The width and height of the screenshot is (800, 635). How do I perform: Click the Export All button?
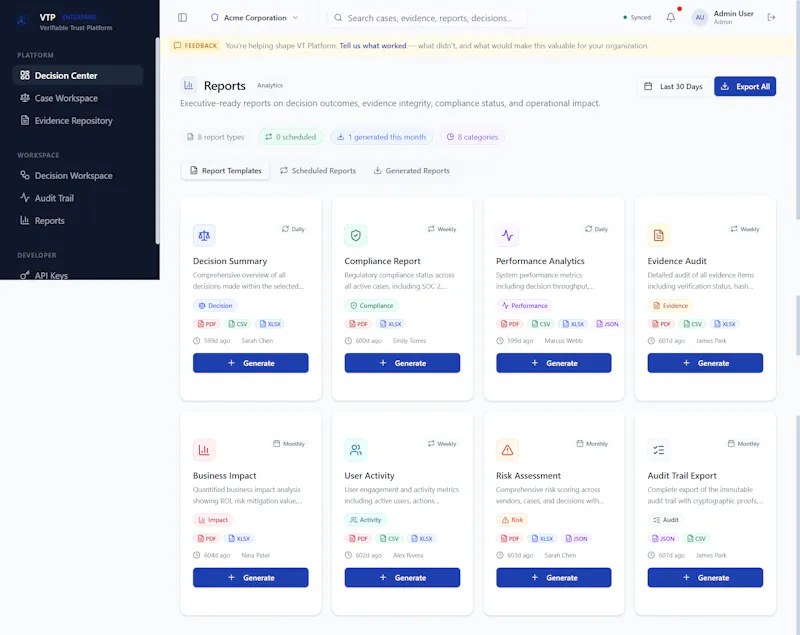745,86
